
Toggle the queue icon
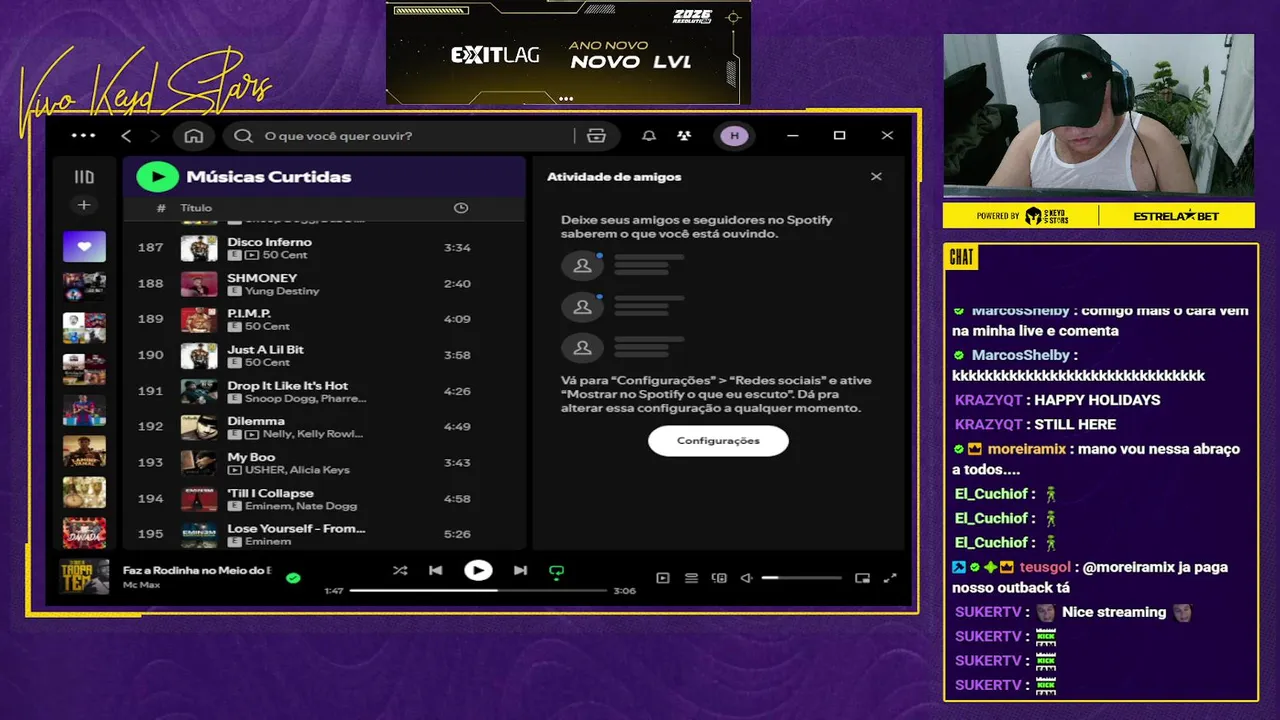click(x=691, y=578)
